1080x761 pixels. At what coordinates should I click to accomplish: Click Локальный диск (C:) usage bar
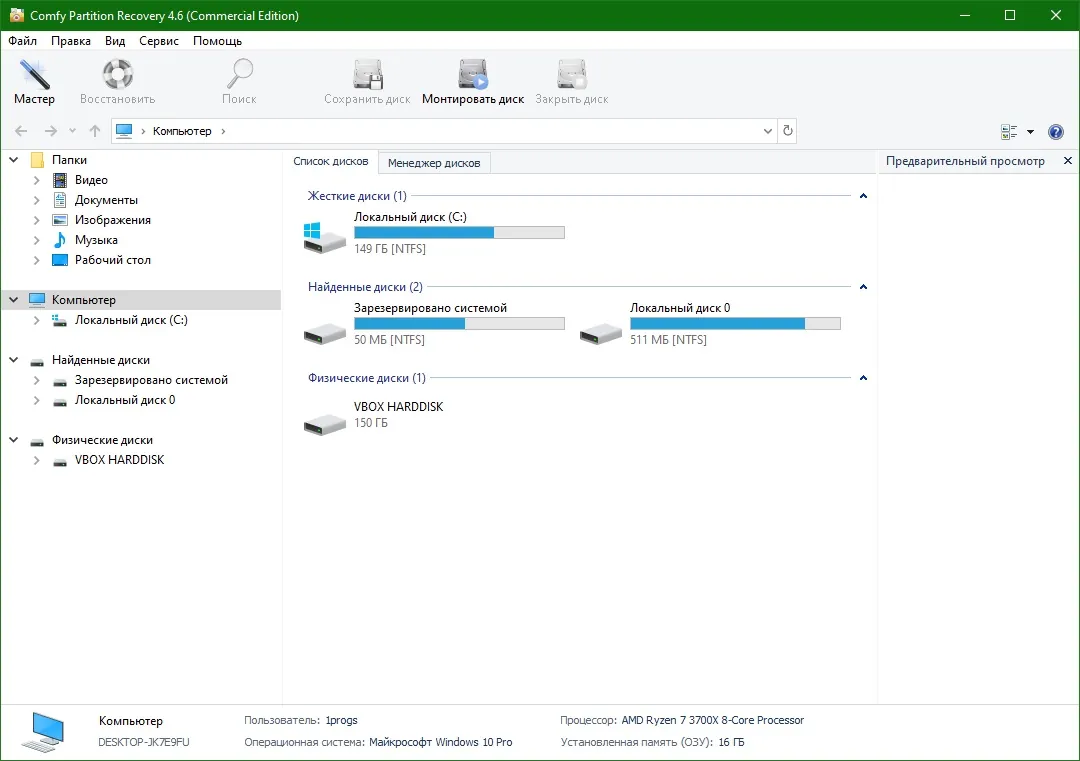tap(459, 233)
